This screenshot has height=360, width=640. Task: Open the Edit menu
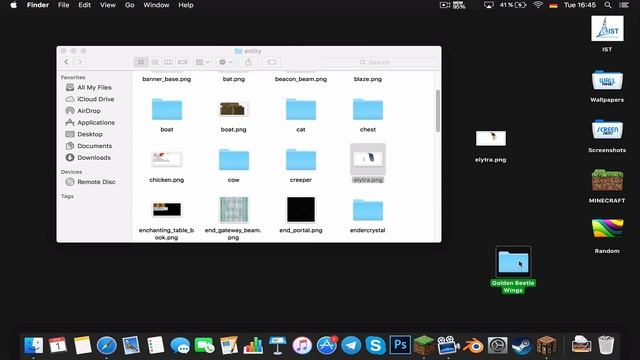(84, 5)
